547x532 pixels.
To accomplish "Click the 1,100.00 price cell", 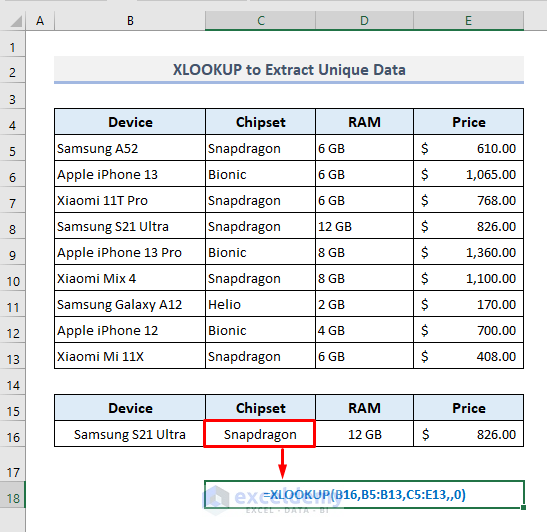I will 469,278.
